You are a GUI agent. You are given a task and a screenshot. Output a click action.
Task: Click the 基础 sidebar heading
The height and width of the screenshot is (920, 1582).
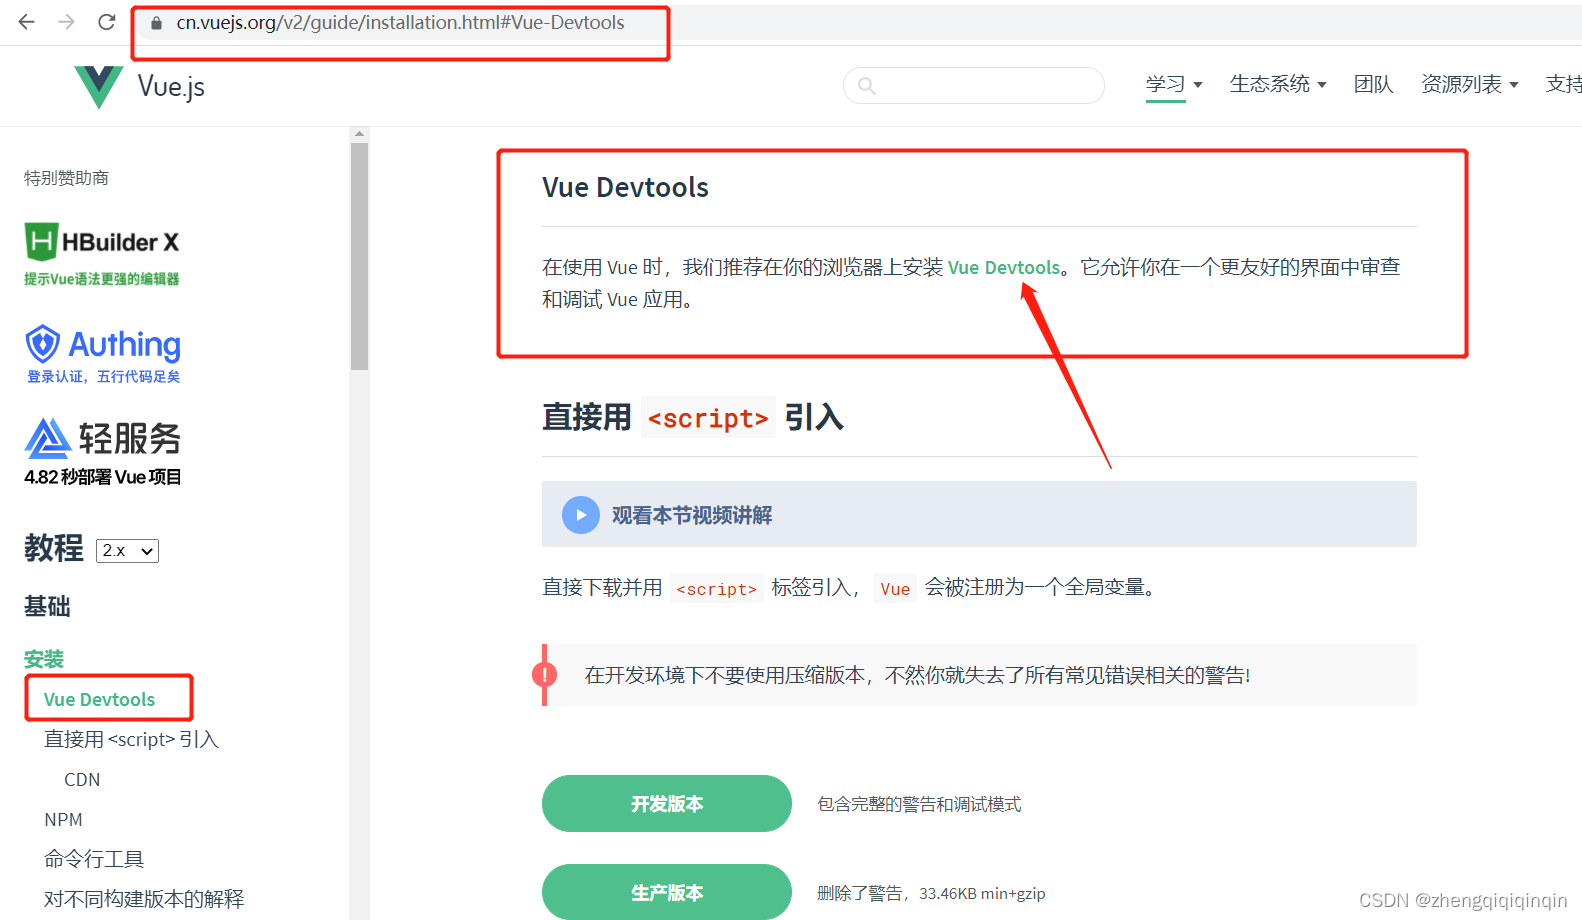[47, 606]
